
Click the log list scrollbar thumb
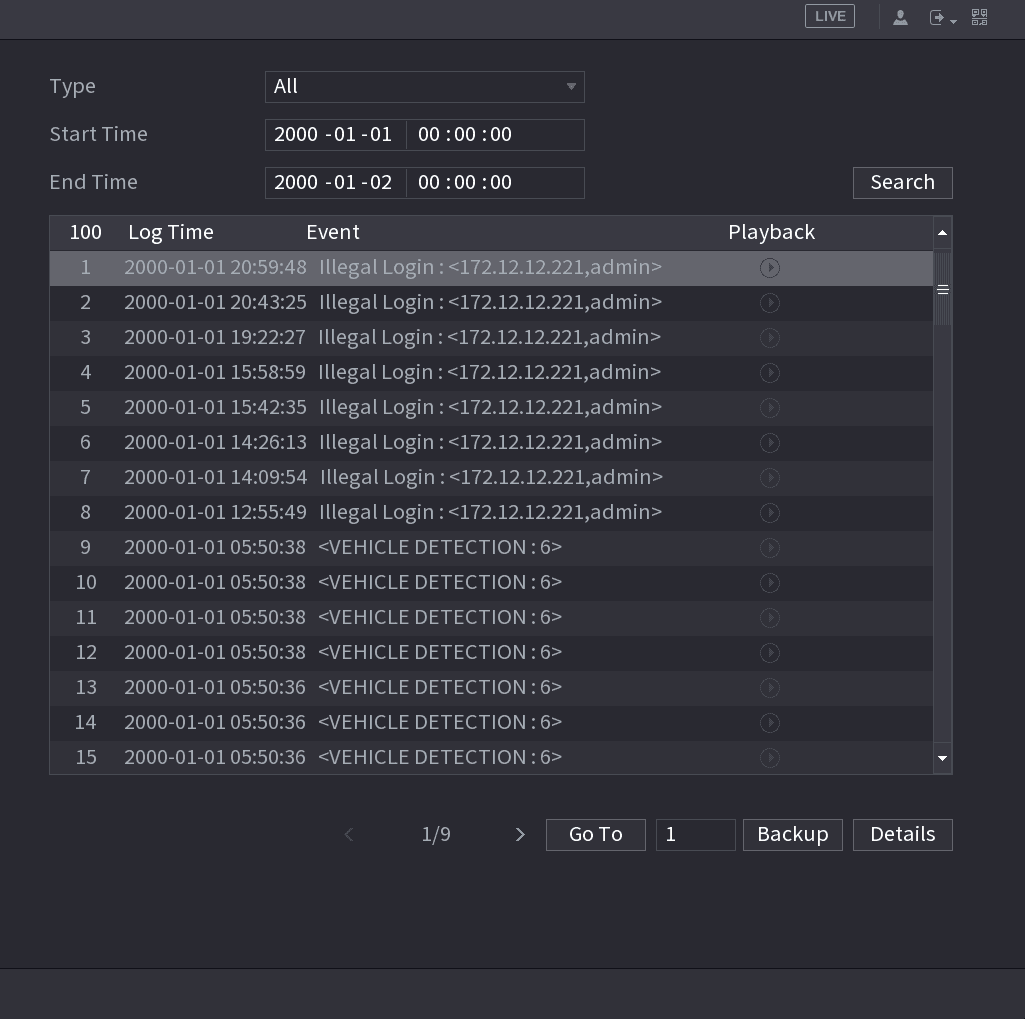click(x=943, y=290)
